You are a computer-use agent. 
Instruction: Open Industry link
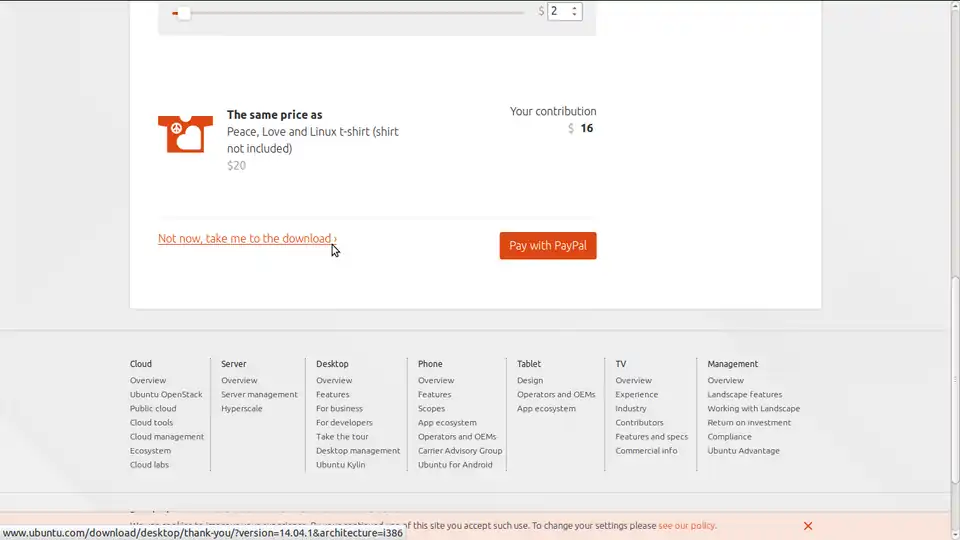tap(631, 408)
